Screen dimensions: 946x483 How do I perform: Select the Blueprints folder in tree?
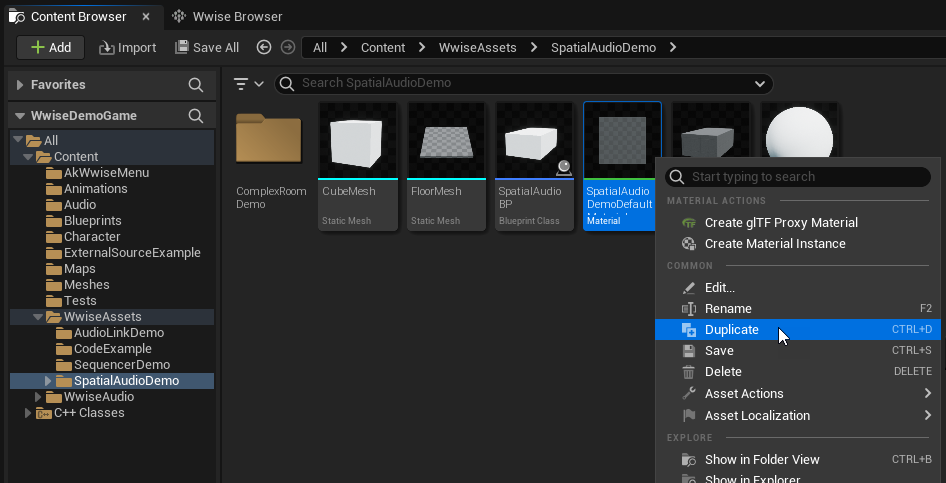pyautogui.click(x=92, y=221)
